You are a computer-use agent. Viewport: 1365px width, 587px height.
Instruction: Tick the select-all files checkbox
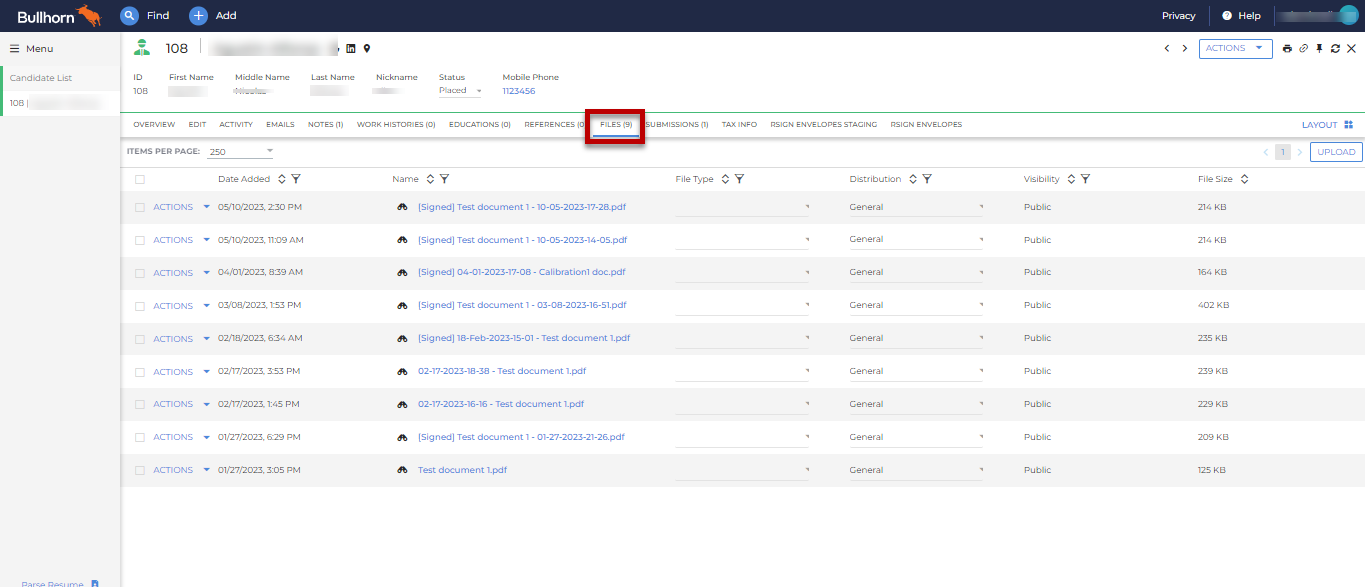[140, 180]
